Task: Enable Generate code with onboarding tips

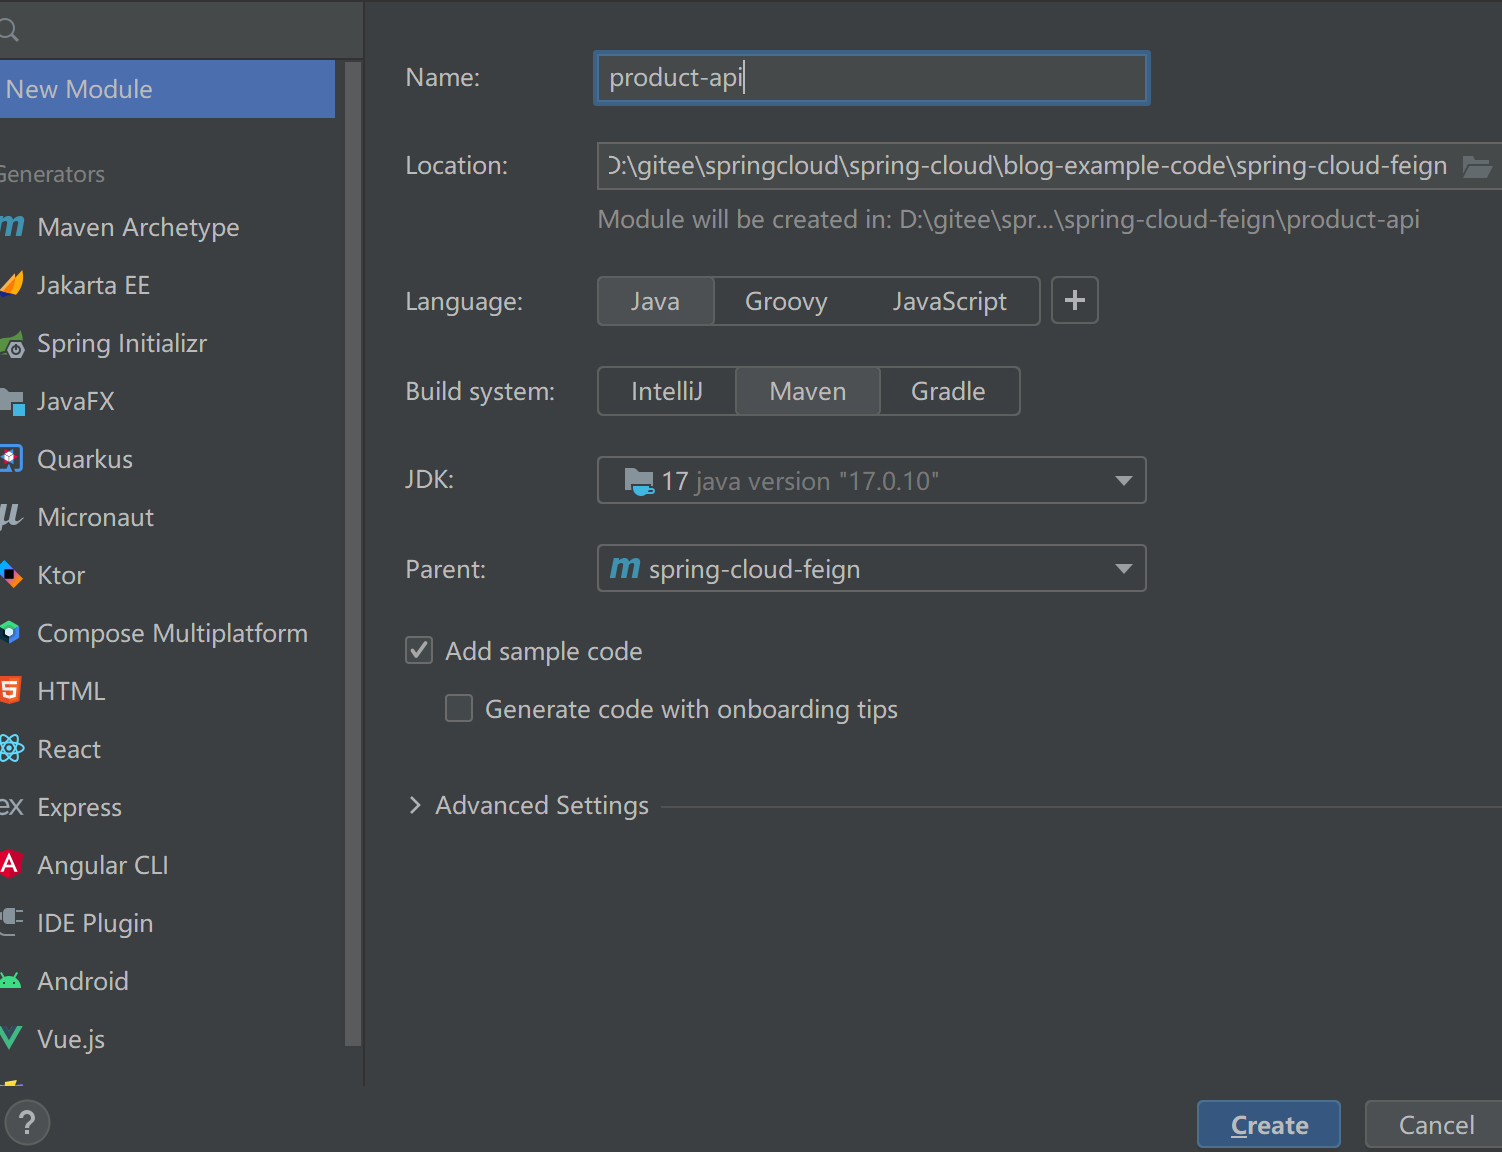Action: tap(459, 708)
